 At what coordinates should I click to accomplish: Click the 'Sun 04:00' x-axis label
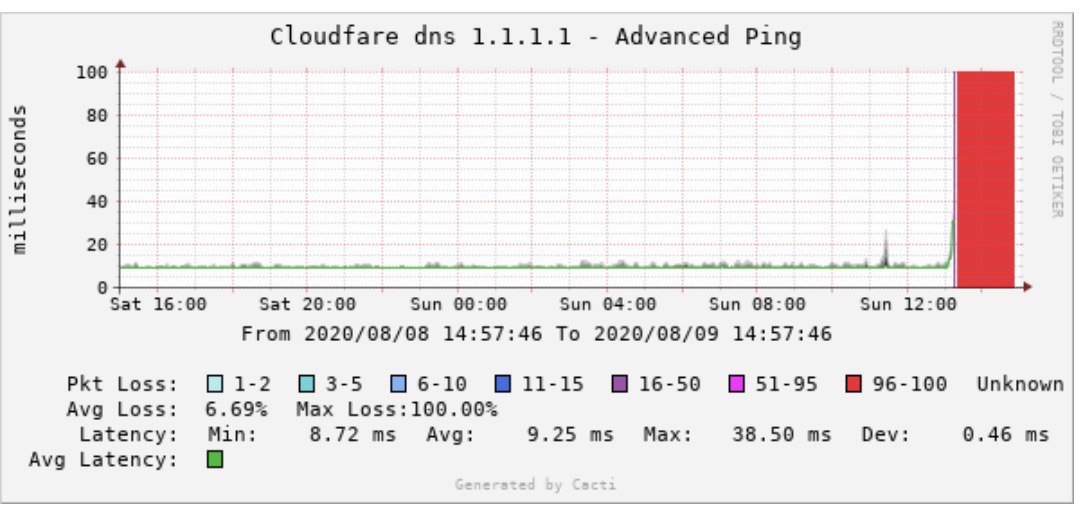(x=608, y=304)
